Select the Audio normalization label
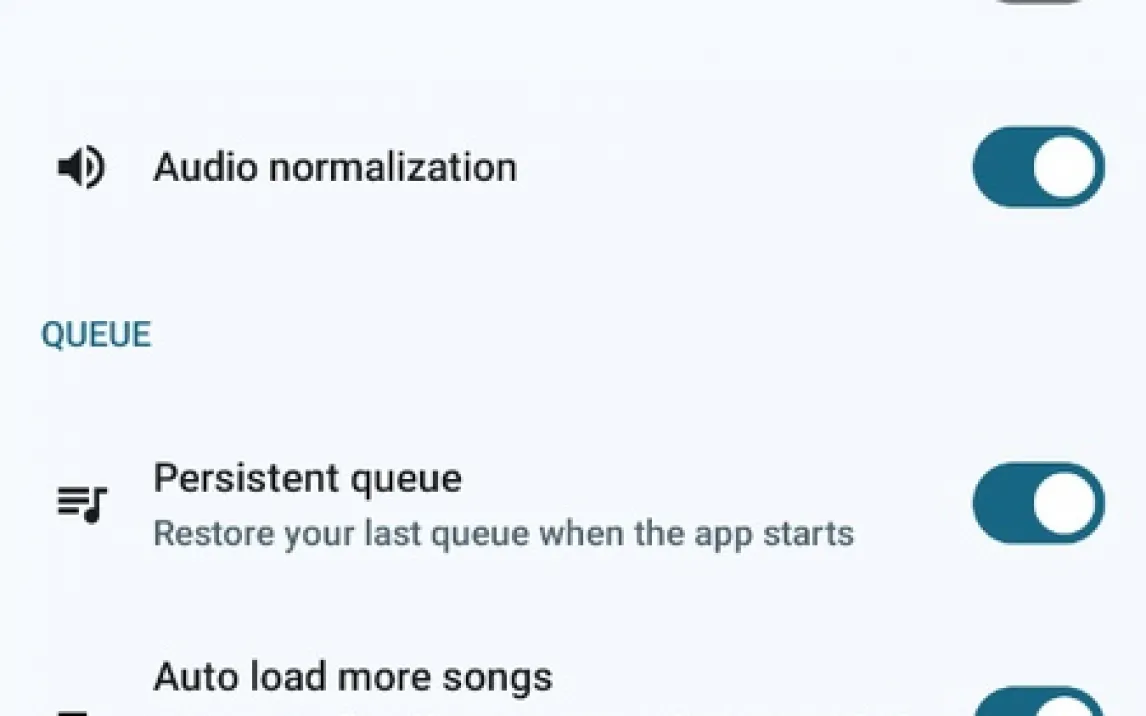 (x=335, y=167)
